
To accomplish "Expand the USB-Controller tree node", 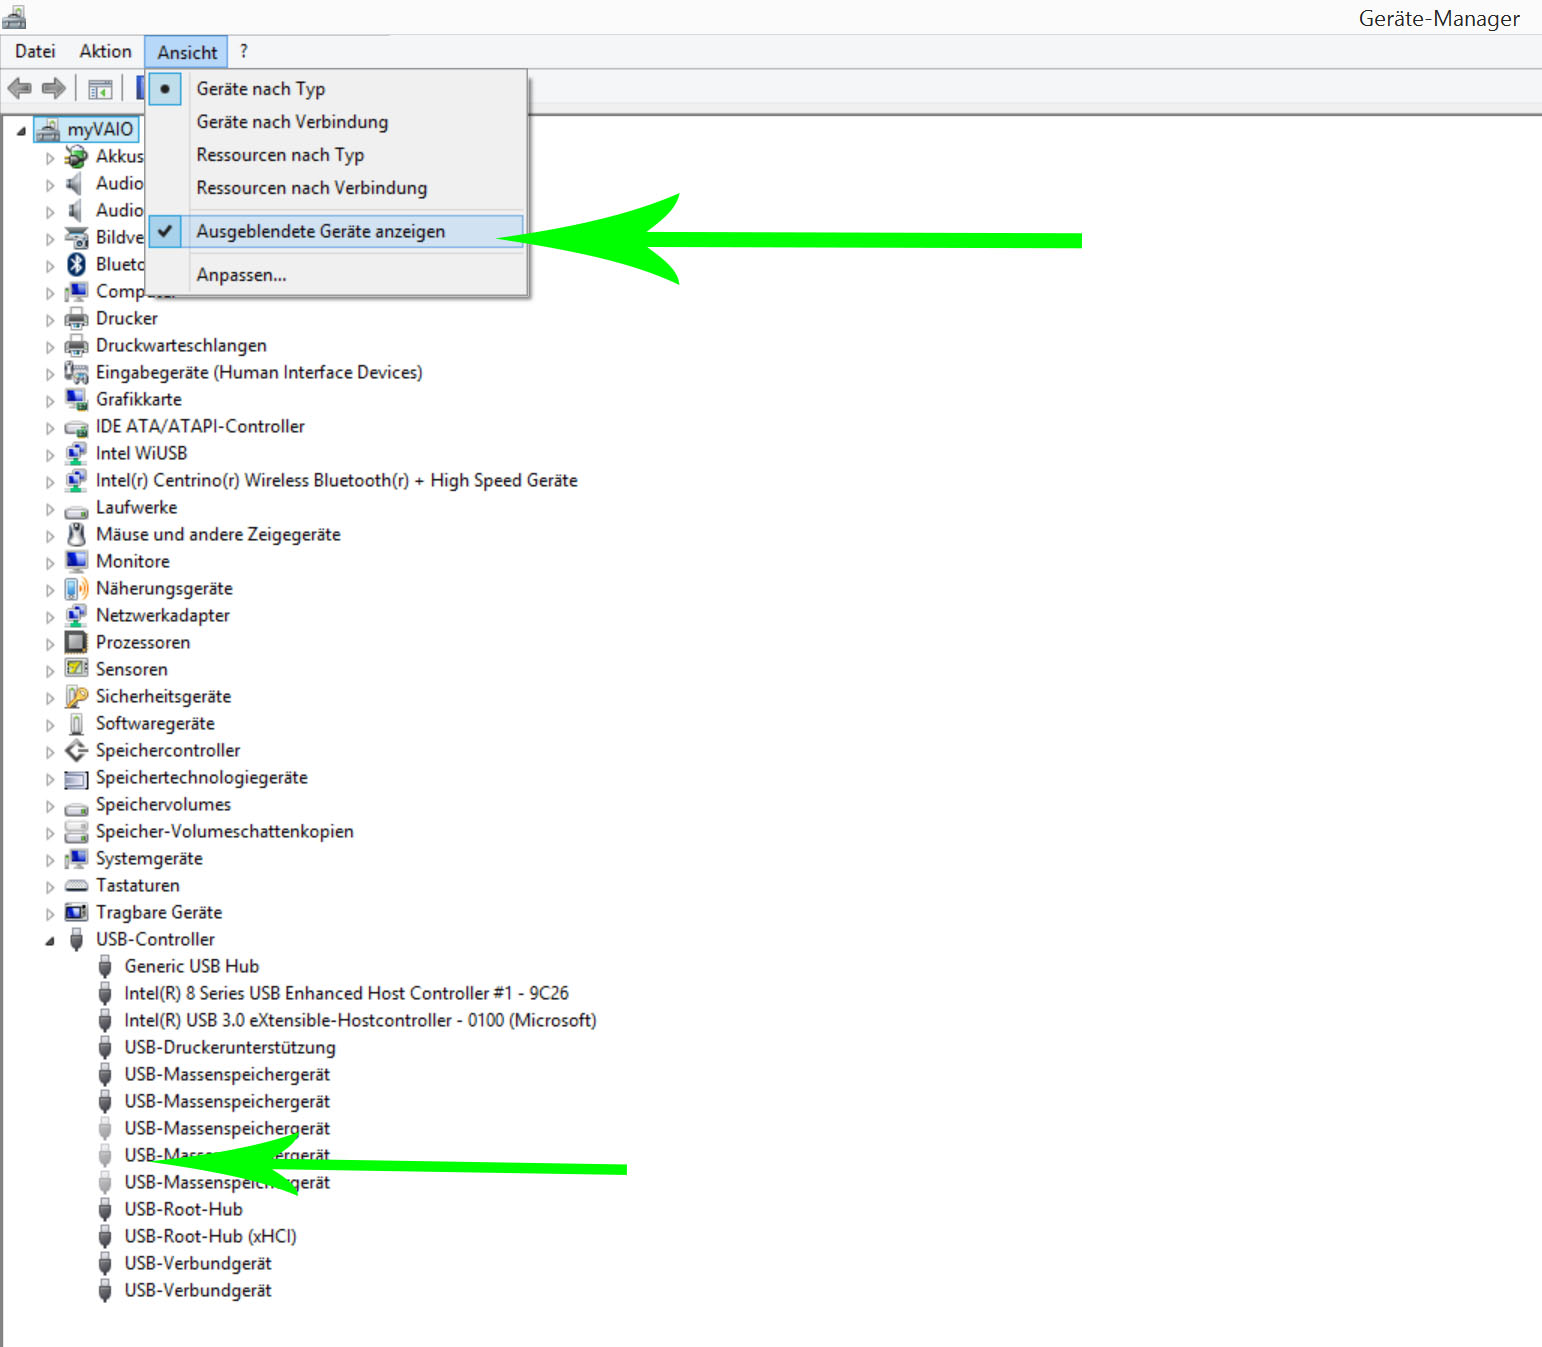I will point(50,939).
